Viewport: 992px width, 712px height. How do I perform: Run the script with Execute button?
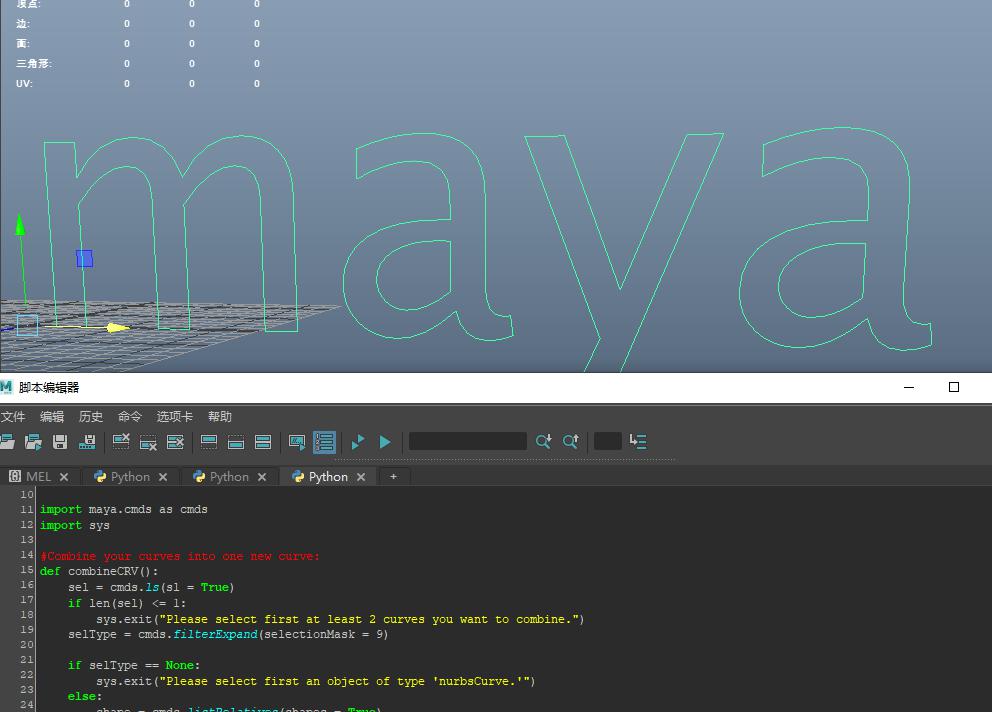(x=385, y=441)
